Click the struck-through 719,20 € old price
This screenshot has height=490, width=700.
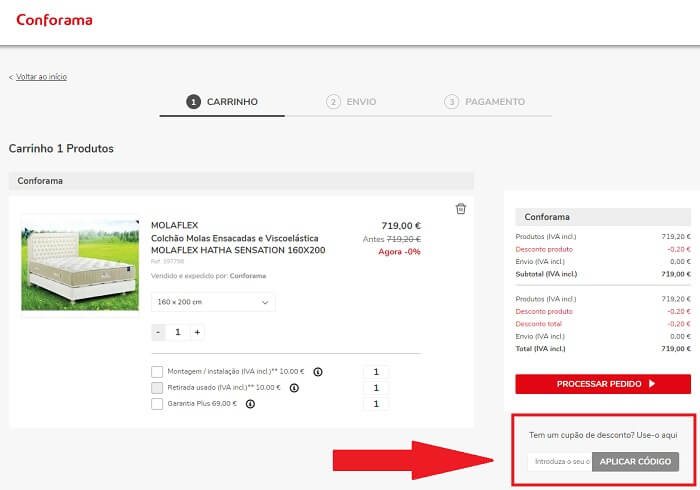click(404, 239)
